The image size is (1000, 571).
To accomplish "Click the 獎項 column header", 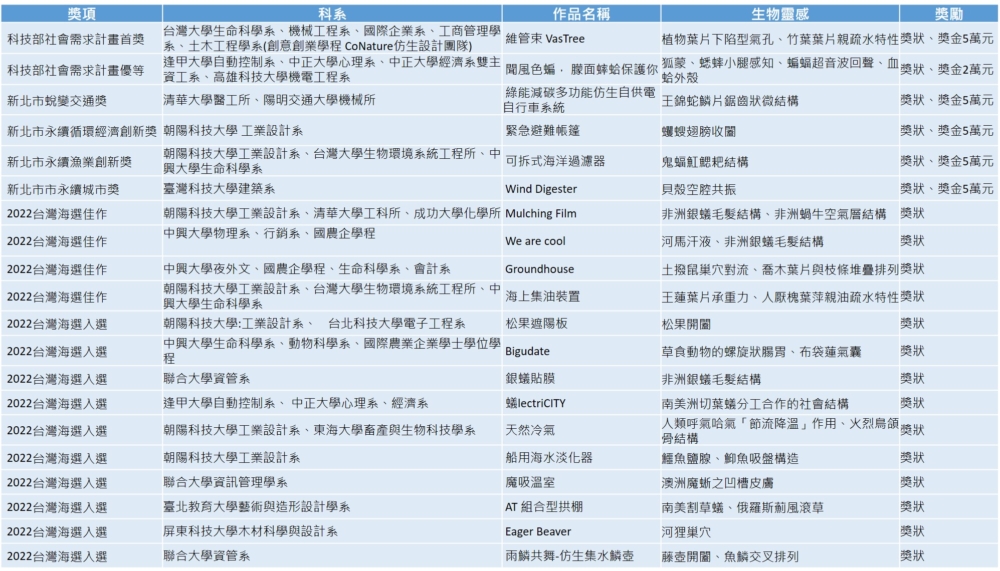I will pos(82,13).
